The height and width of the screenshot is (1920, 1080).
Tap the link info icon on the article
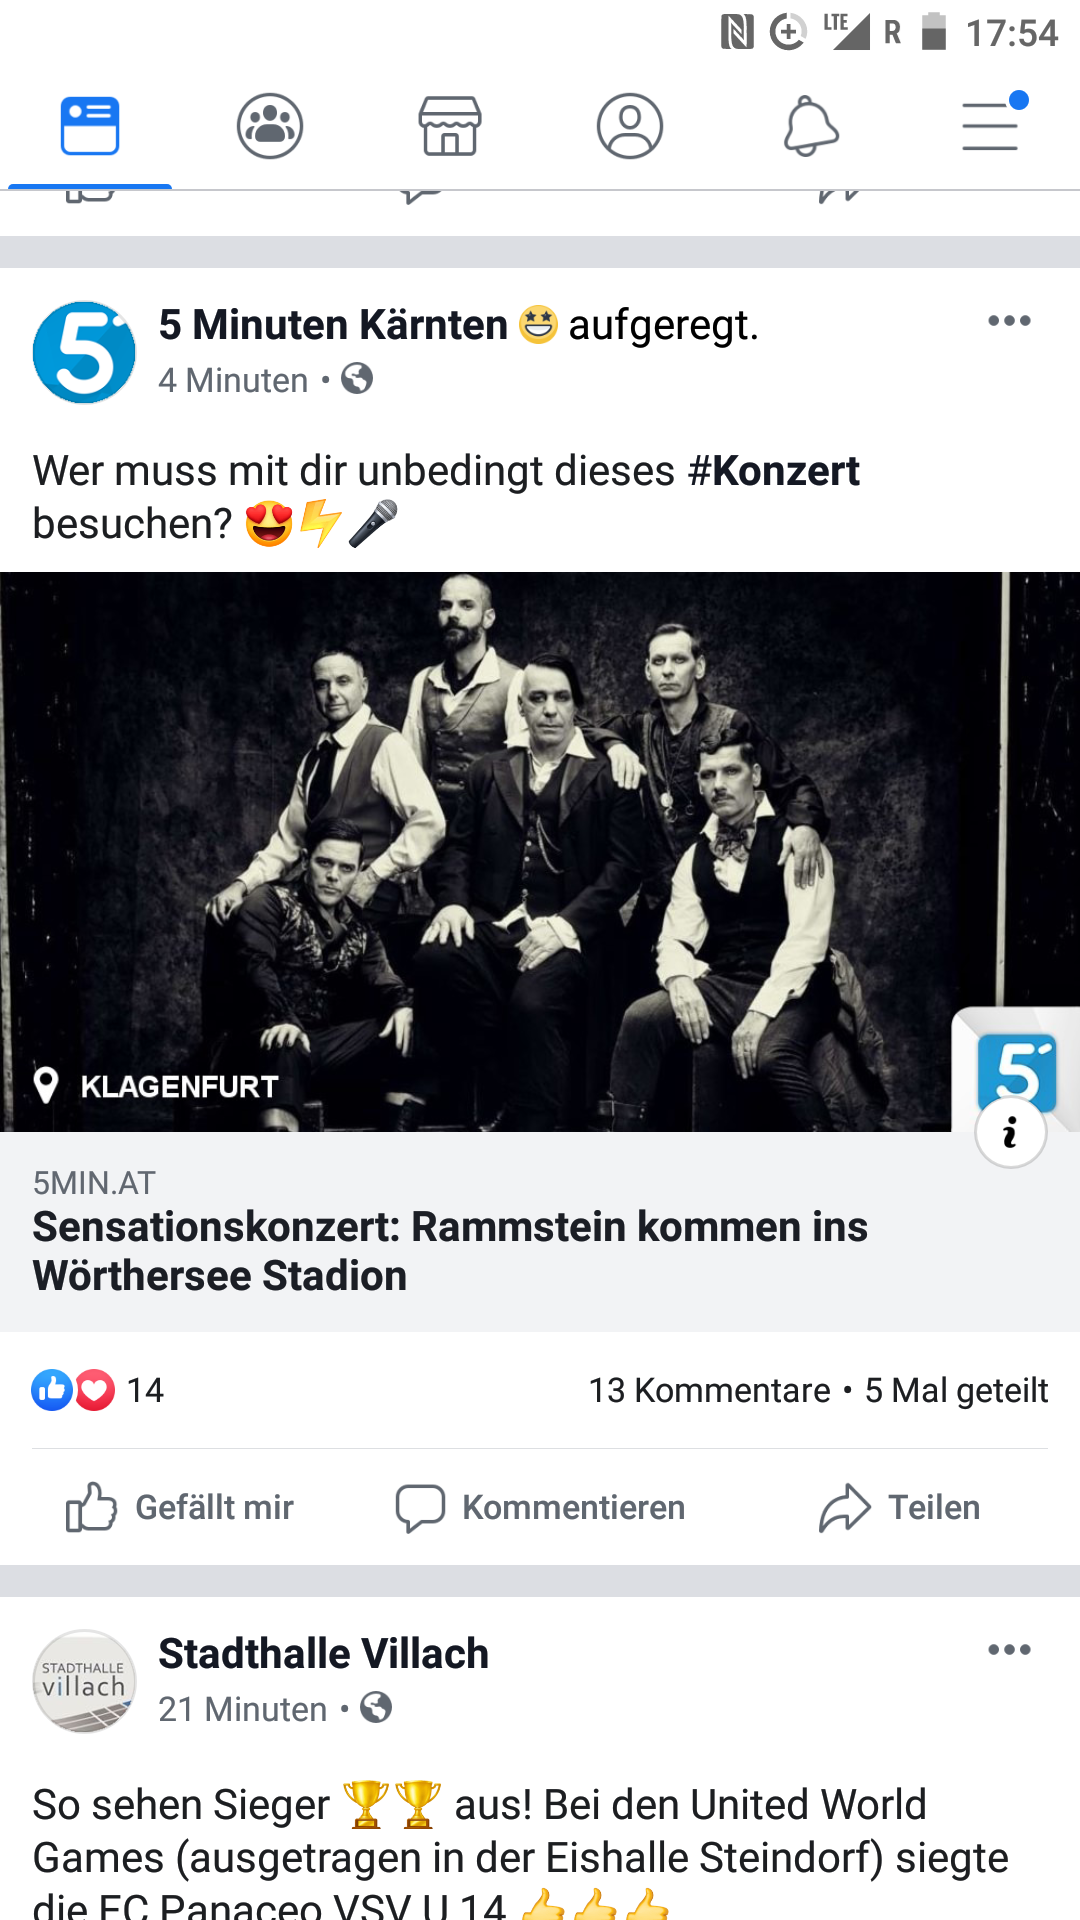pos(1011,1133)
